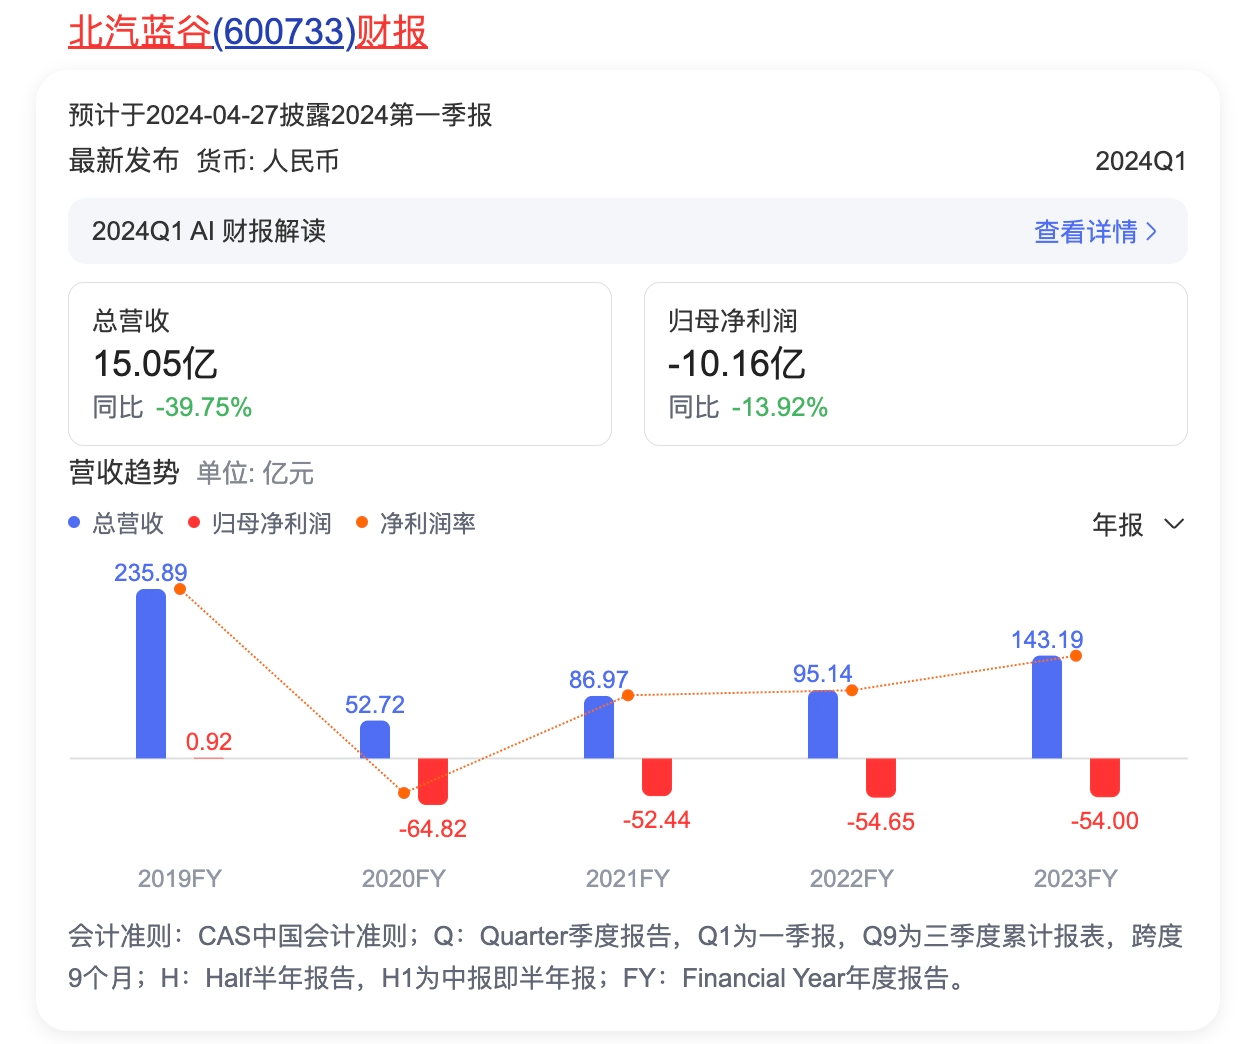This screenshot has height=1044, width=1244.
Task: Click the value label 235.89
Action: point(151,573)
